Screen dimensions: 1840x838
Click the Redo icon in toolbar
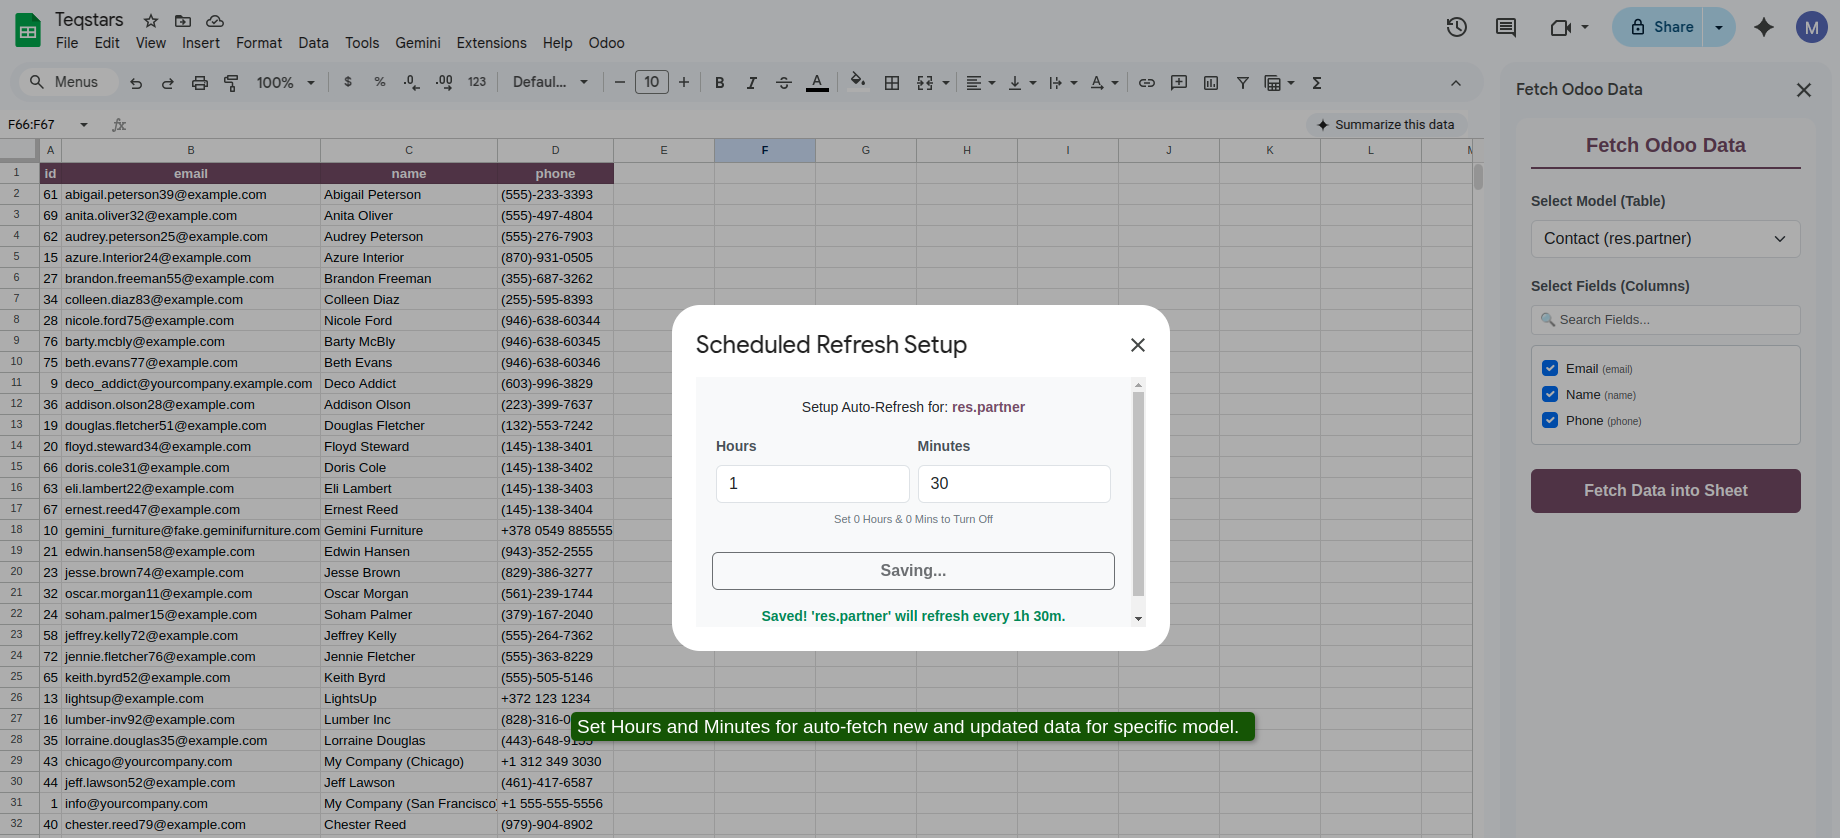tap(168, 83)
